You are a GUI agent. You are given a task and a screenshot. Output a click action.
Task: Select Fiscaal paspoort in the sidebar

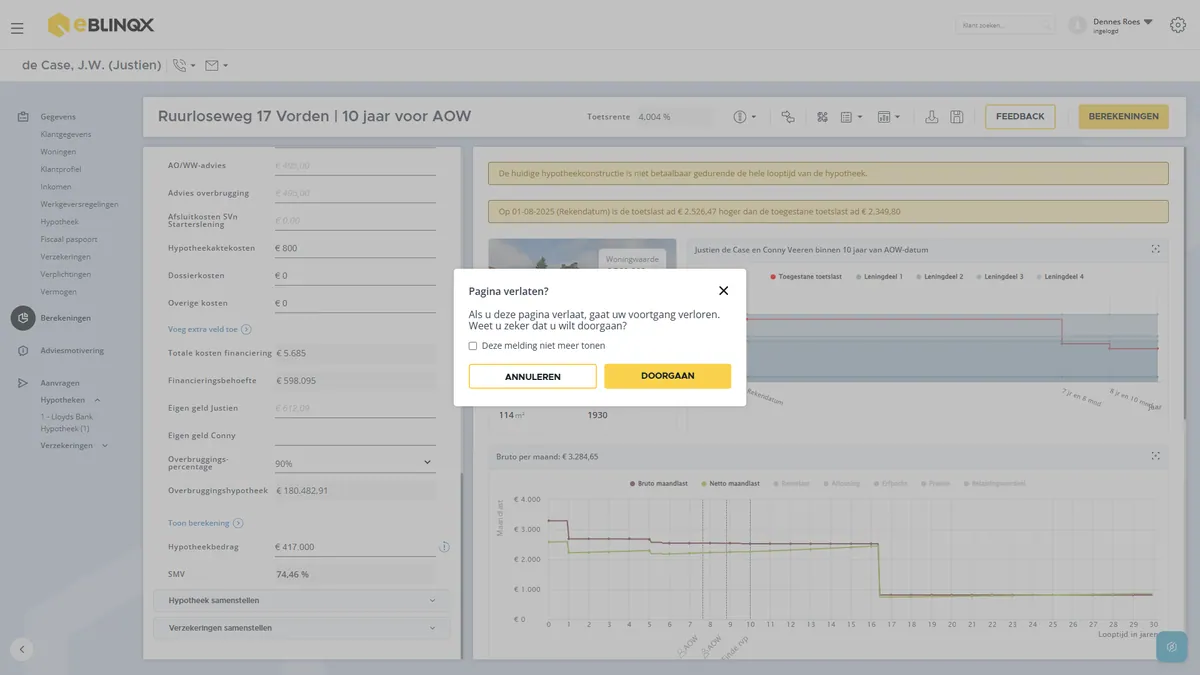click(x=69, y=240)
